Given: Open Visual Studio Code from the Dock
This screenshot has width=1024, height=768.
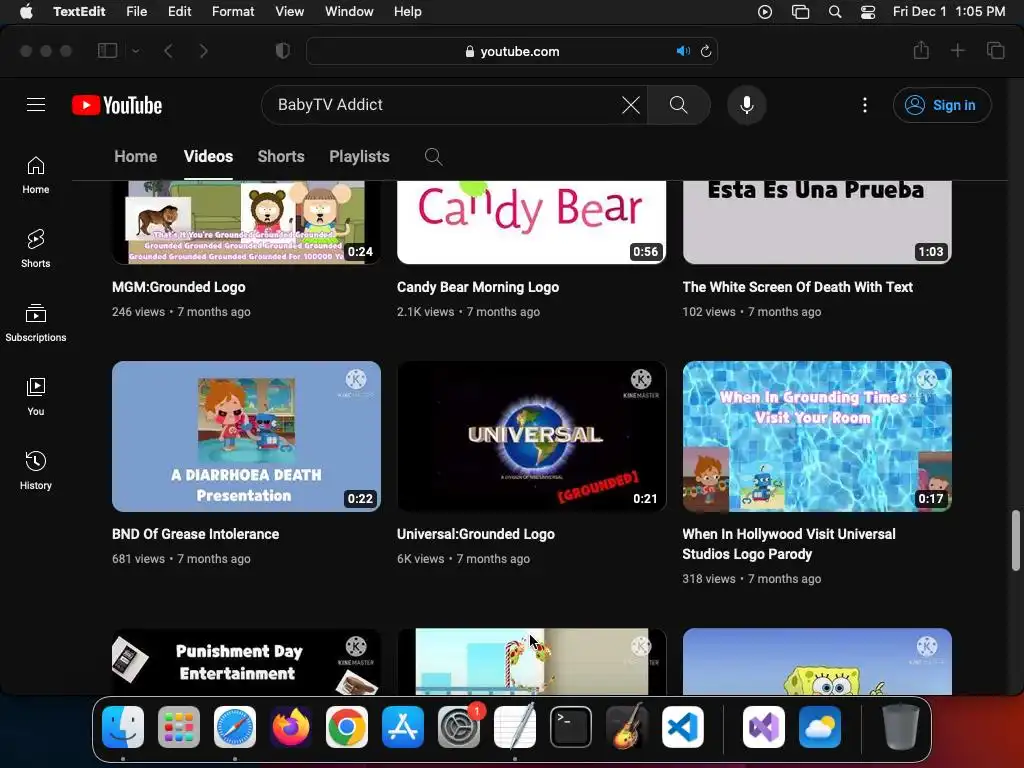Looking at the screenshot, I should click(x=682, y=727).
